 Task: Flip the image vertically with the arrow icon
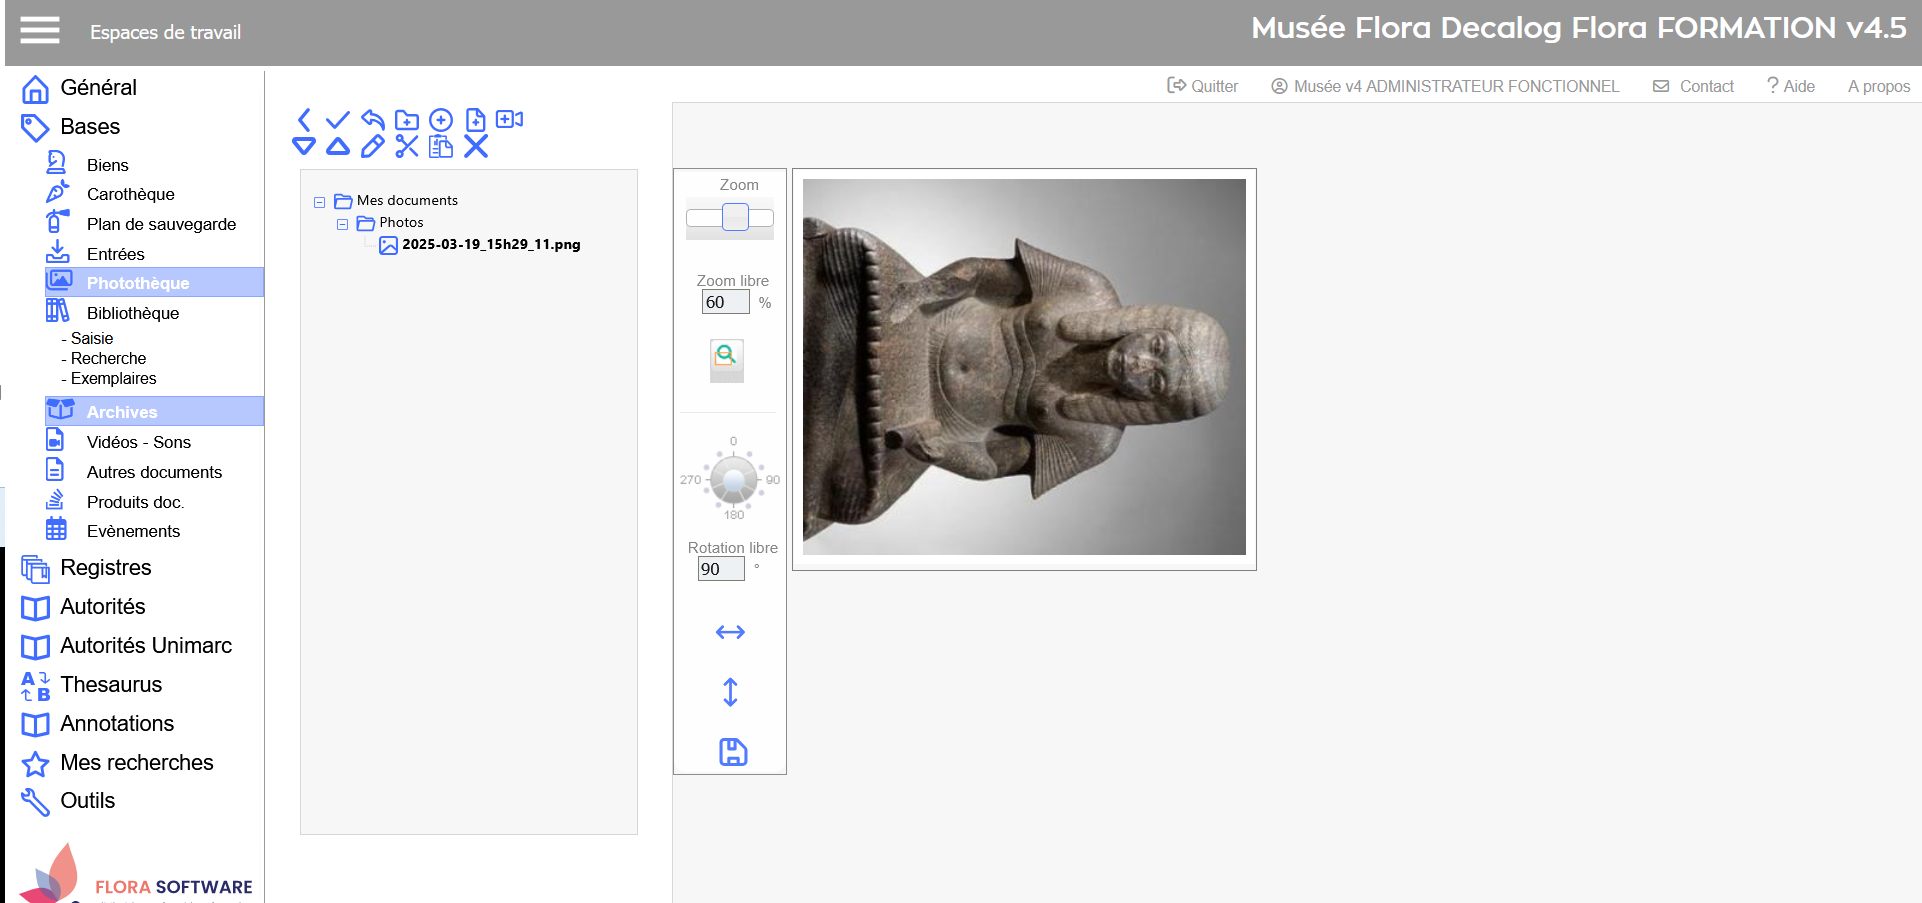730,692
